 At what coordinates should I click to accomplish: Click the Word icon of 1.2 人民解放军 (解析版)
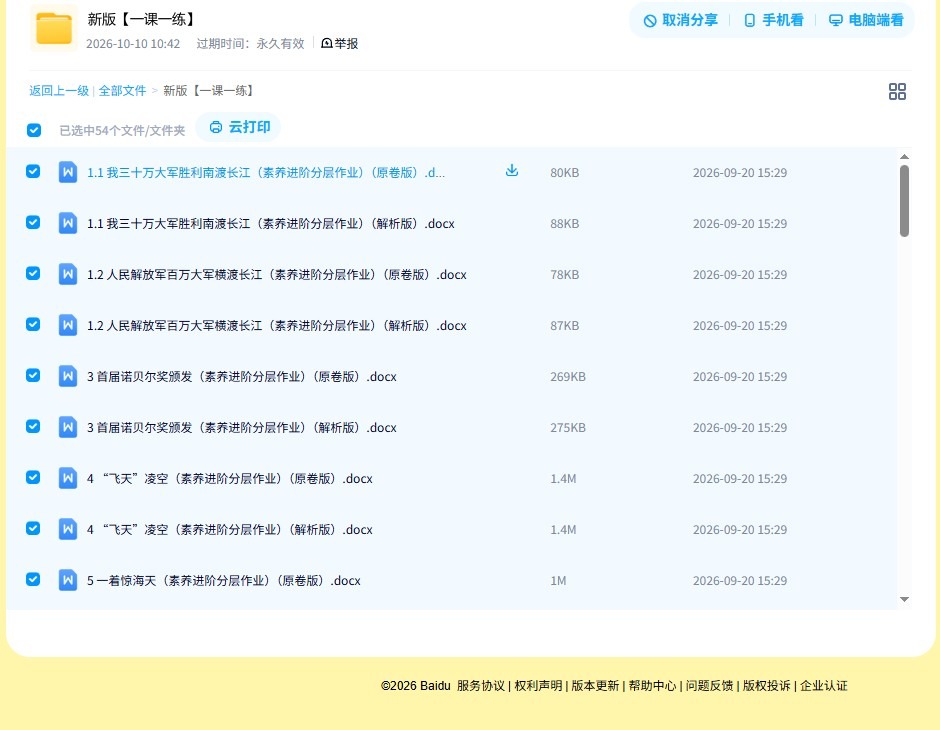click(68, 325)
